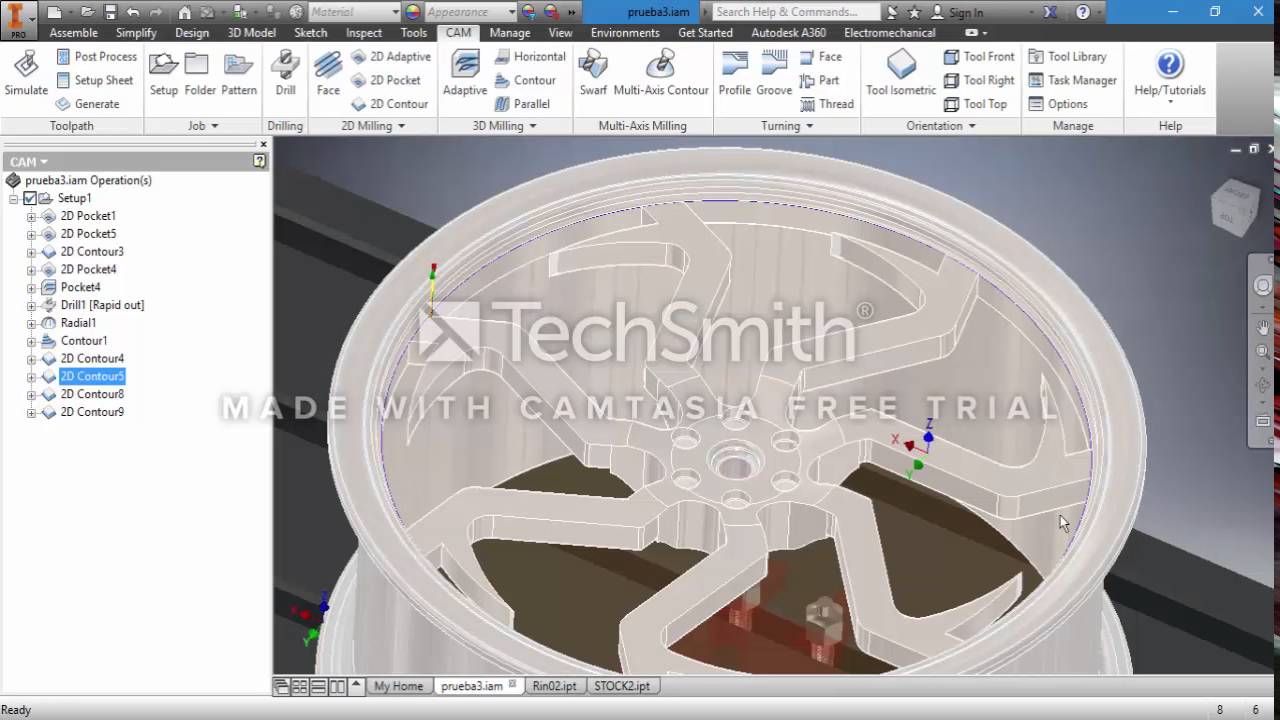Create a new Setup in Job panel
This screenshot has height=720, width=1280.
[x=164, y=73]
